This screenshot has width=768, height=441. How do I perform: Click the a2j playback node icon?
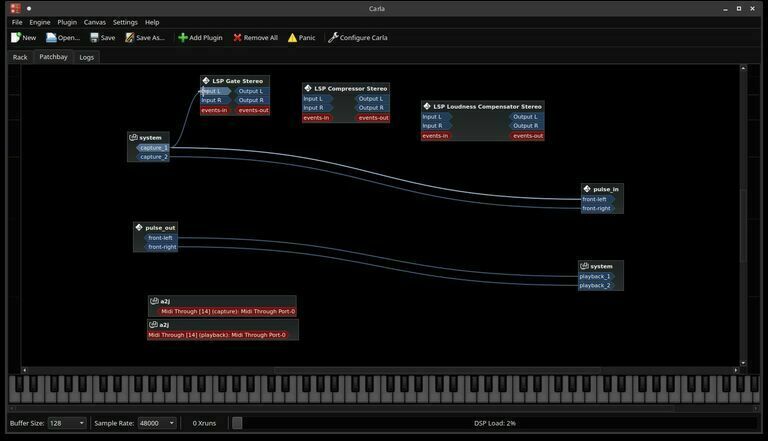153,324
